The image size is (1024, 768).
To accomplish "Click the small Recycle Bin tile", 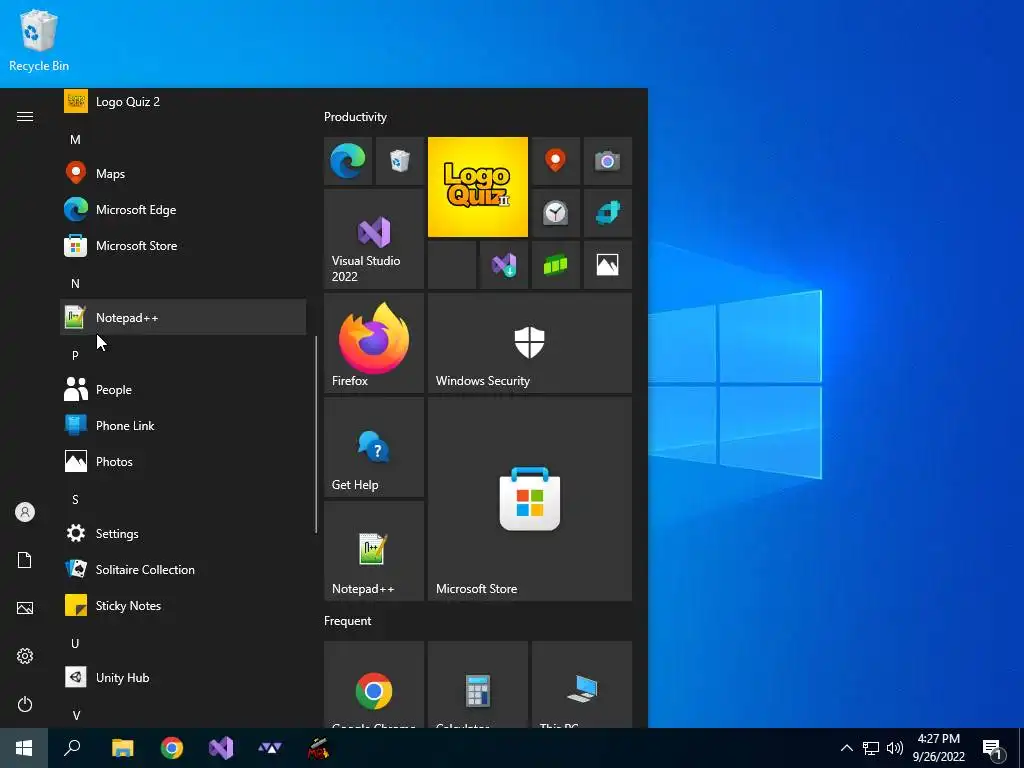I will click(400, 161).
